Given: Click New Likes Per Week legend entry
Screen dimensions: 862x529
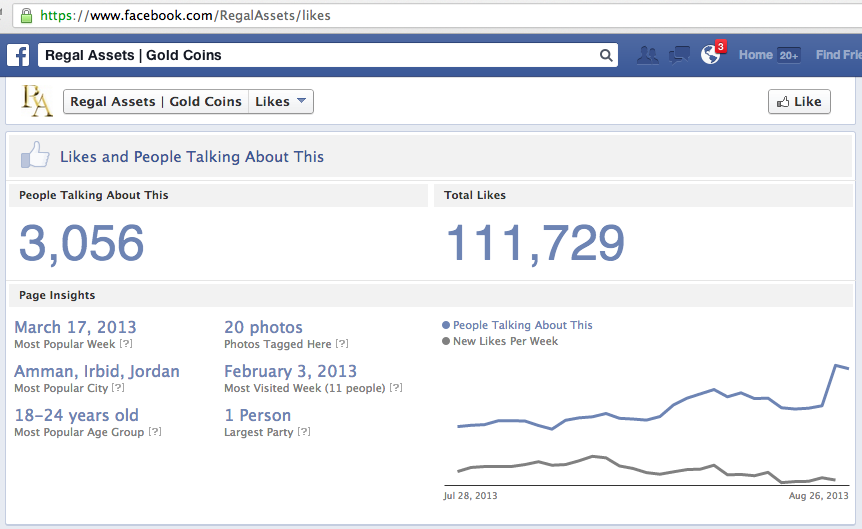Looking at the screenshot, I should (500, 341).
